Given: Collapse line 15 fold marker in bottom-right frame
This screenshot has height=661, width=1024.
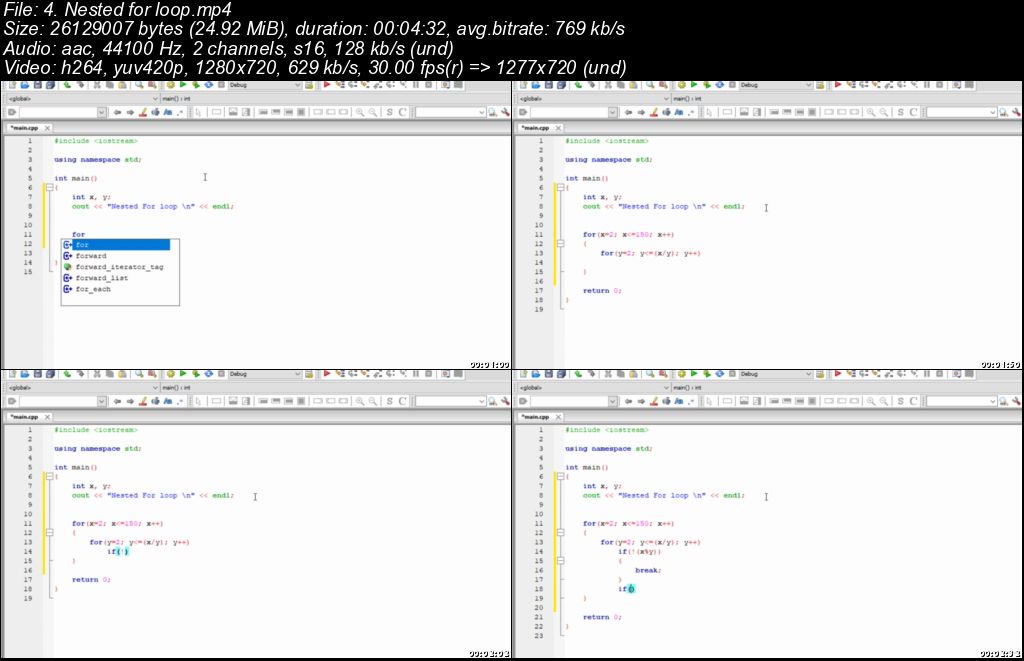Looking at the screenshot, I should [x=560, y=560].
